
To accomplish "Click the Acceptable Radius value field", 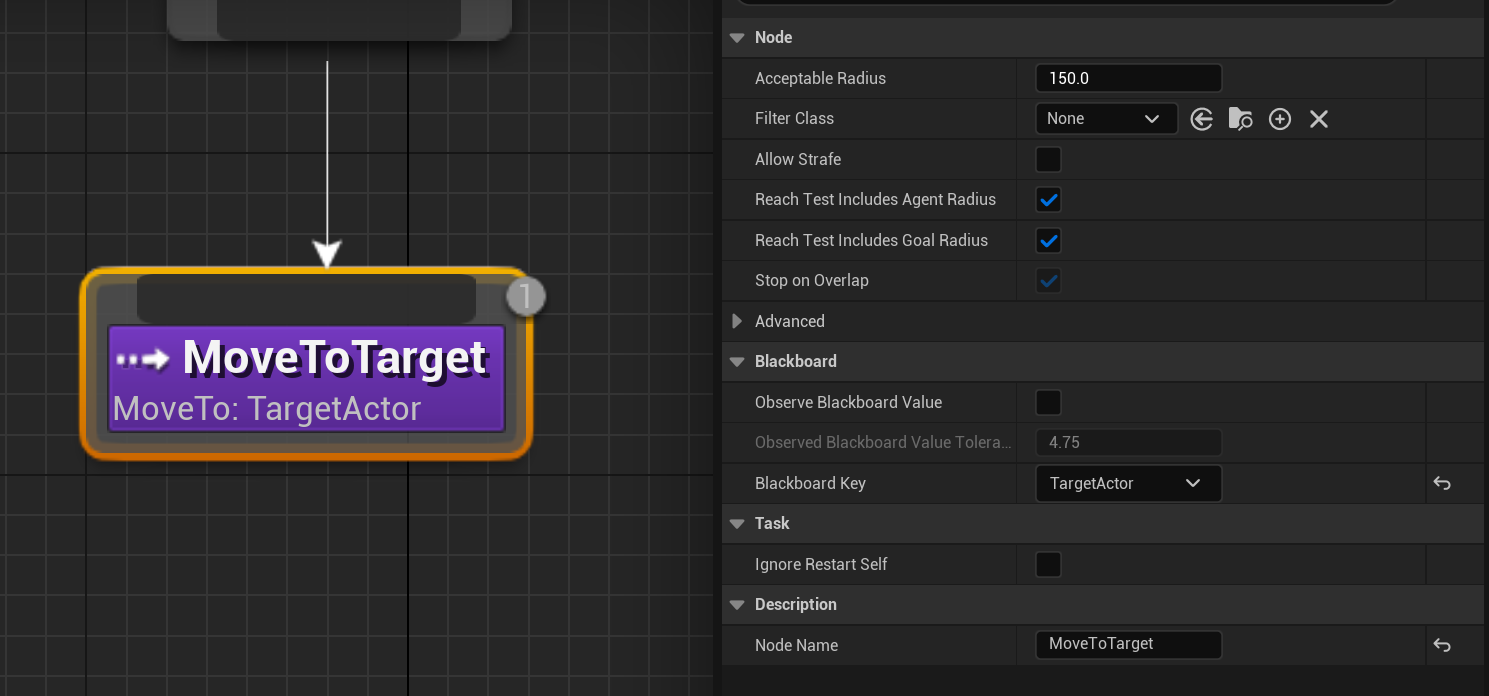I will (1128, 78).
